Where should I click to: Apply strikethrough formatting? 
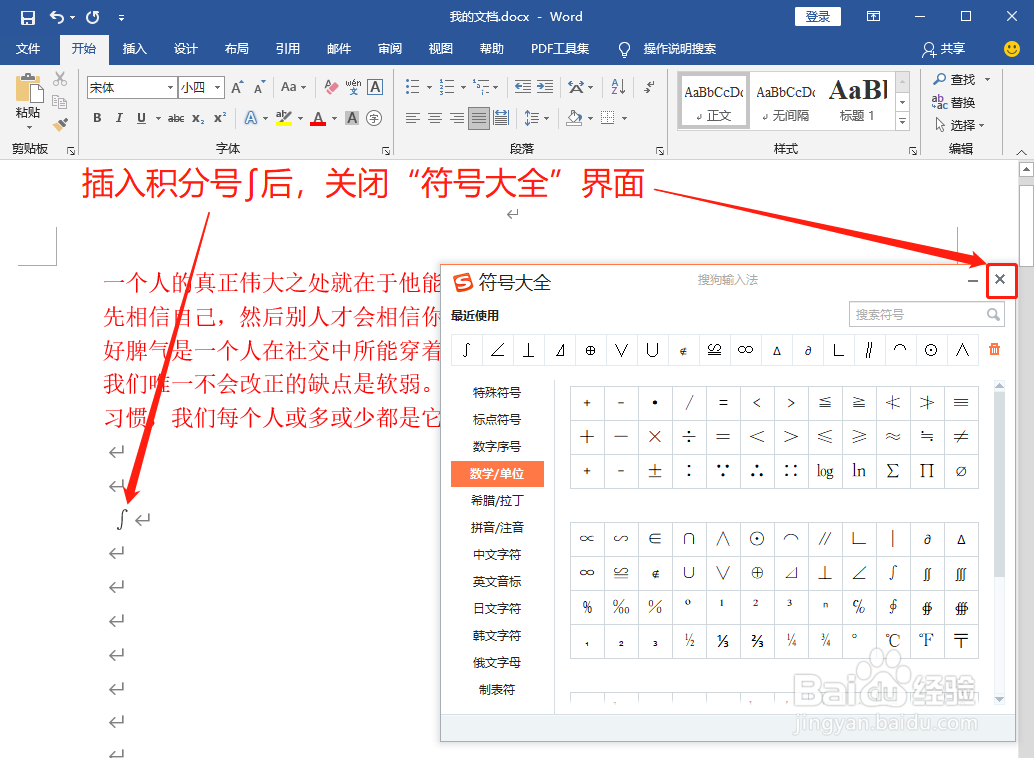click(x=177, y=118)
